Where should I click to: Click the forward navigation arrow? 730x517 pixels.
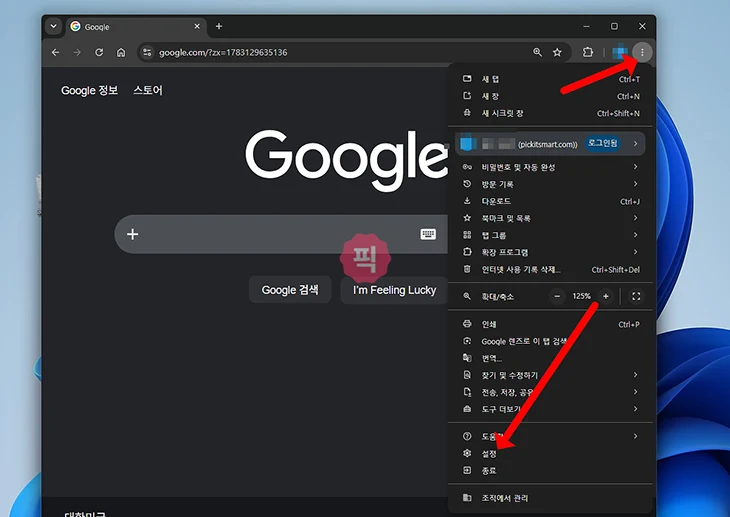click(77, 52)
